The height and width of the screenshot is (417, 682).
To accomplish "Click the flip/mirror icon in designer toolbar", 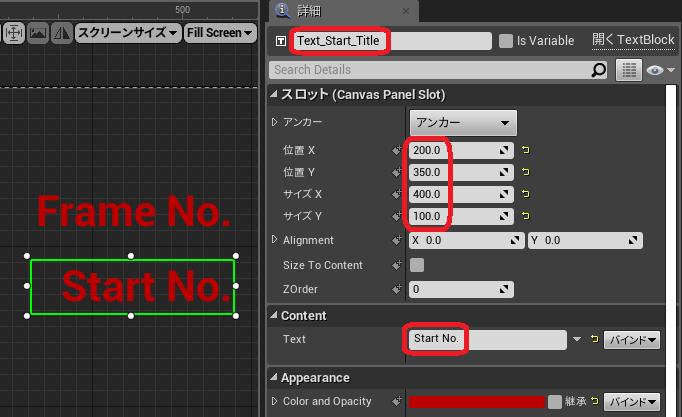I will pos(61,33).
